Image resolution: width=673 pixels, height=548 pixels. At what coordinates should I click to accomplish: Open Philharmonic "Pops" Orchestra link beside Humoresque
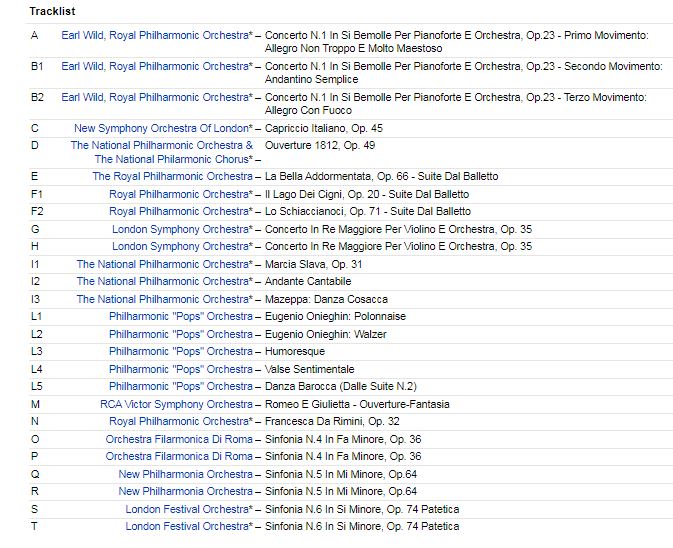(180, 352)
